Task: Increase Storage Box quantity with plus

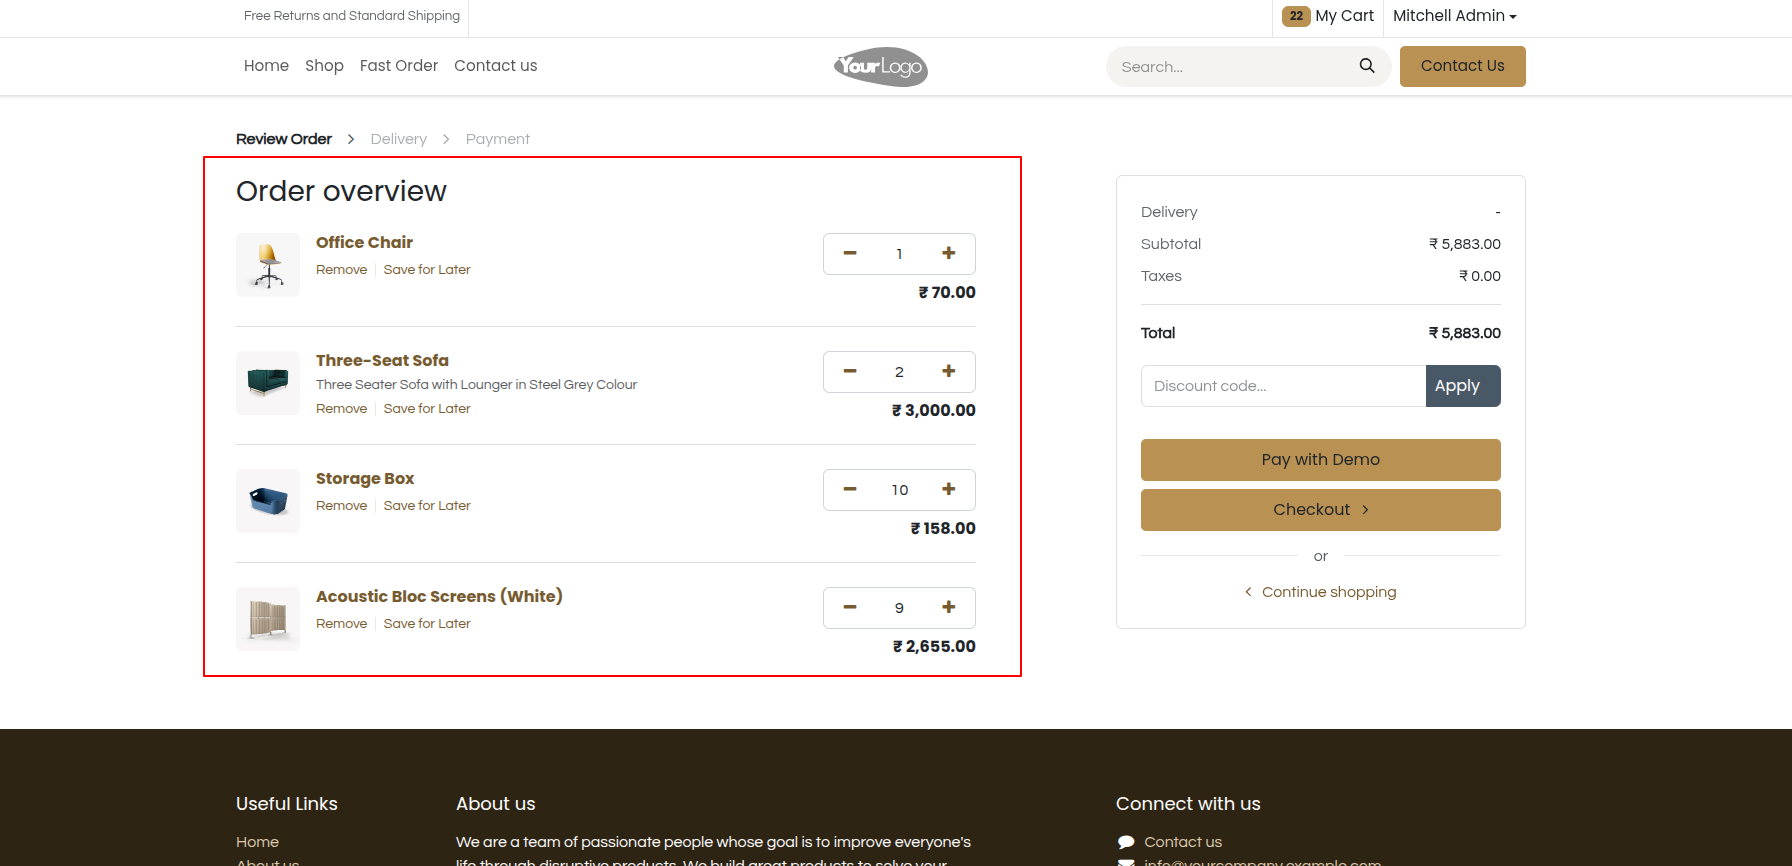Action: tap(949, 489)
